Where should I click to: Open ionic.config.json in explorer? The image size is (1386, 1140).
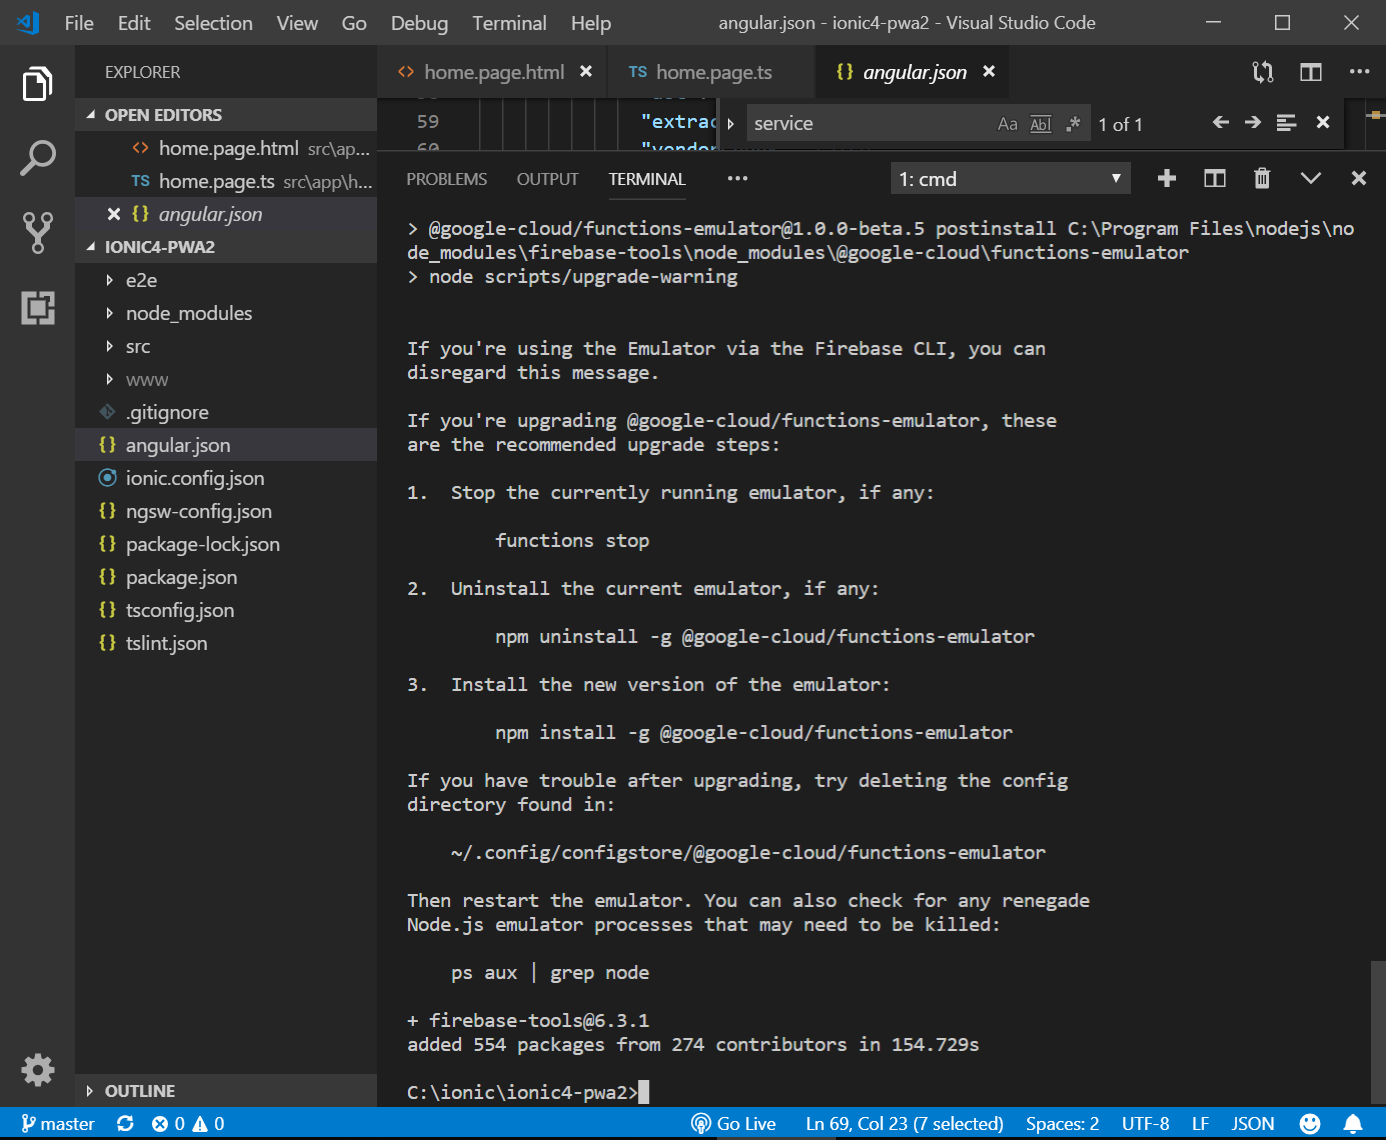tap(226, 478)
